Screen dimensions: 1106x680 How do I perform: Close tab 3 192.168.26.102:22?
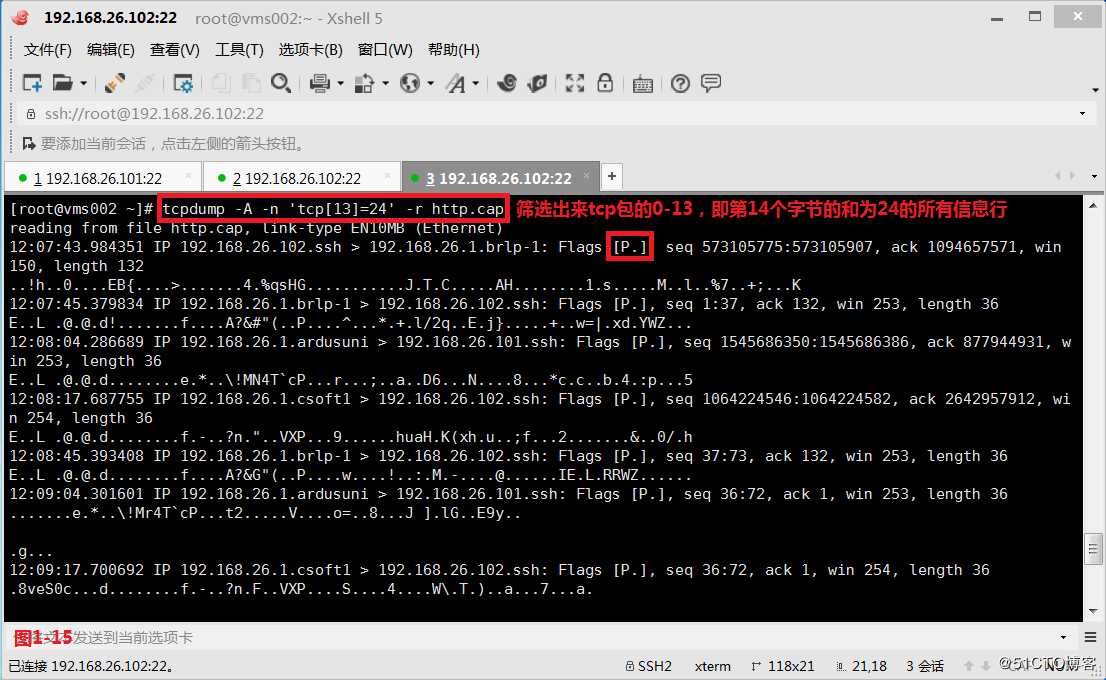(586, 176)
